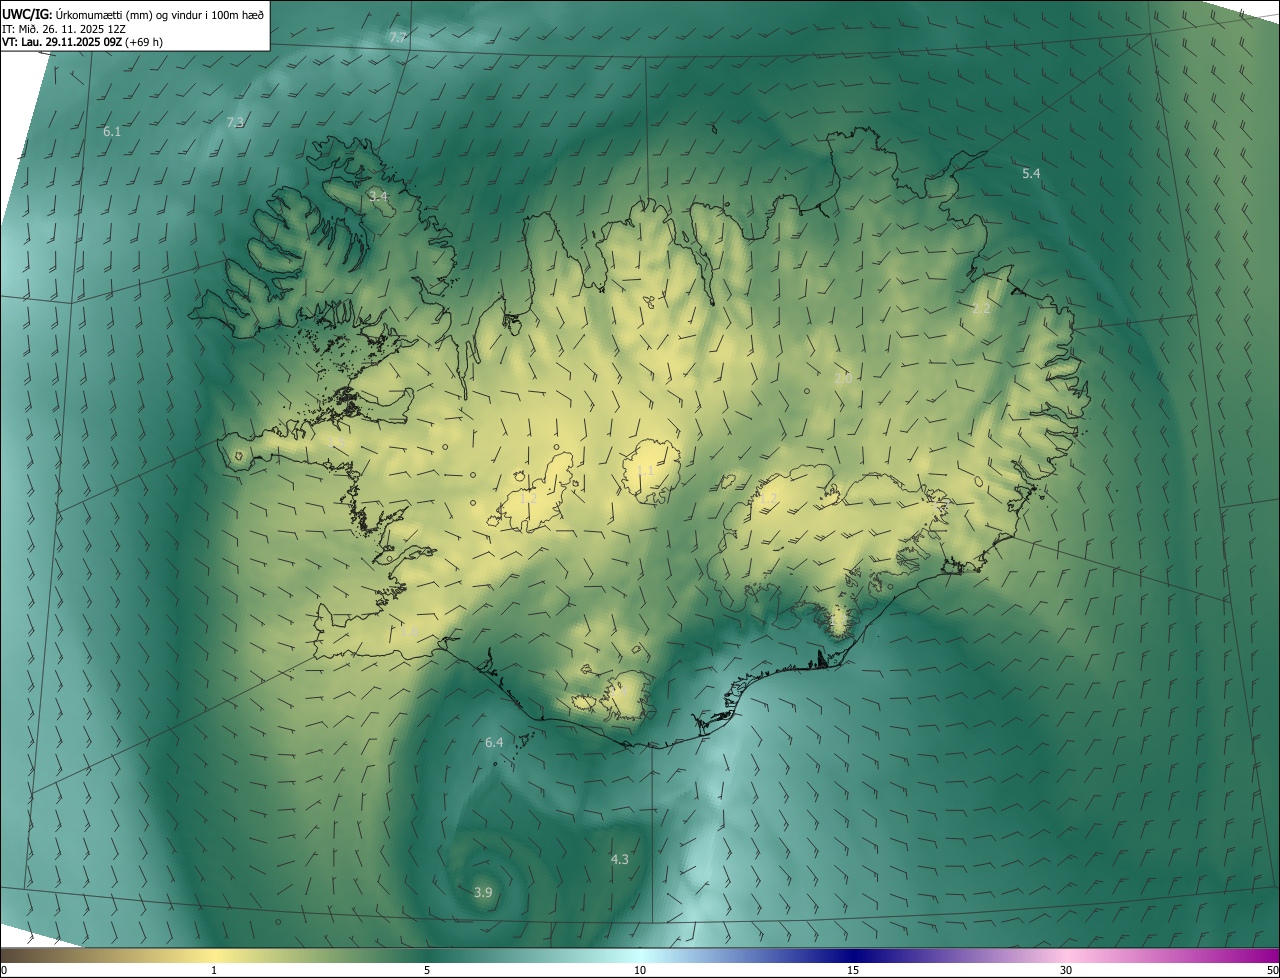Click the "VT: Lau. 29.11.2025 09Z" valid time
This screenshot has height=978, width=1280.
(63, 42)
